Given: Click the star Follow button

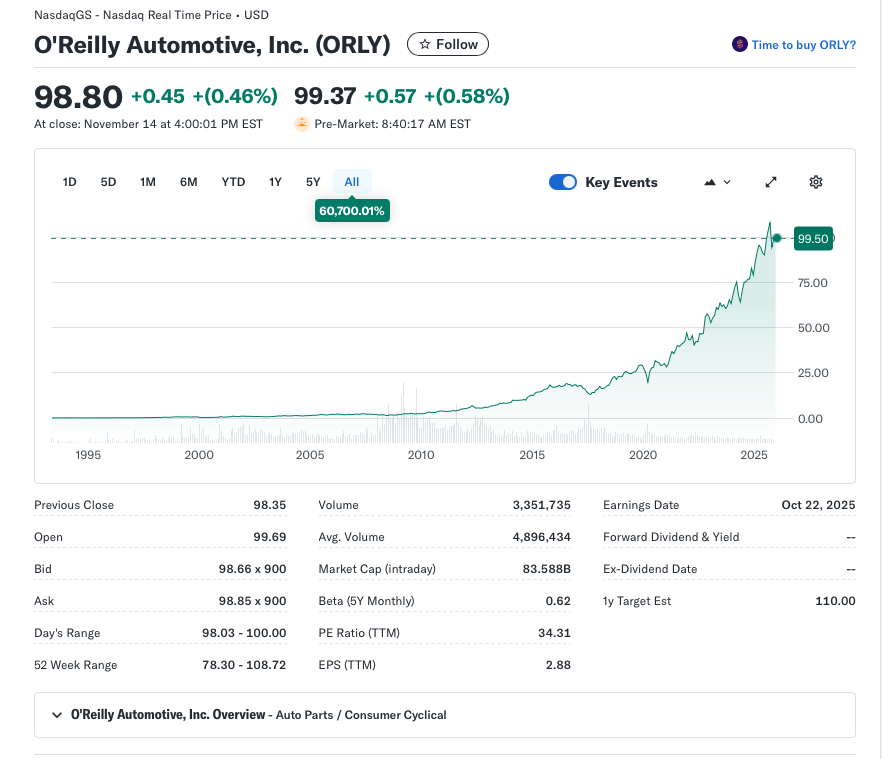Looking at the screenshot, I should pos(448,44).
